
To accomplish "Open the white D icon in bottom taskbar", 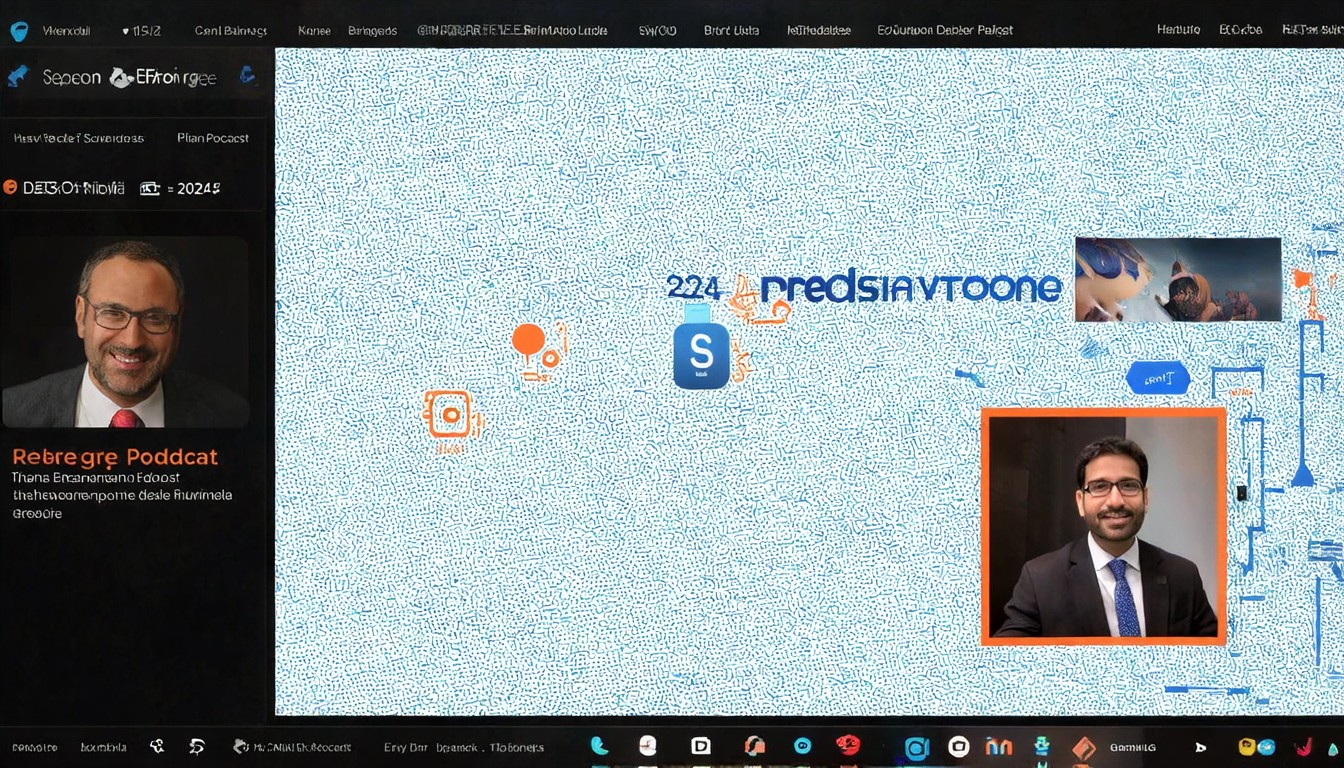I will [701, 746].
